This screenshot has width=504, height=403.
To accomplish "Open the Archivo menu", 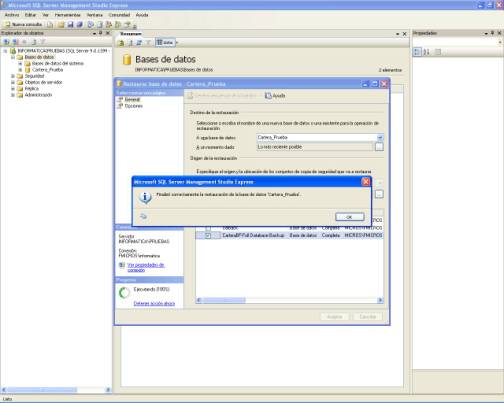I will tap(12, 15).
